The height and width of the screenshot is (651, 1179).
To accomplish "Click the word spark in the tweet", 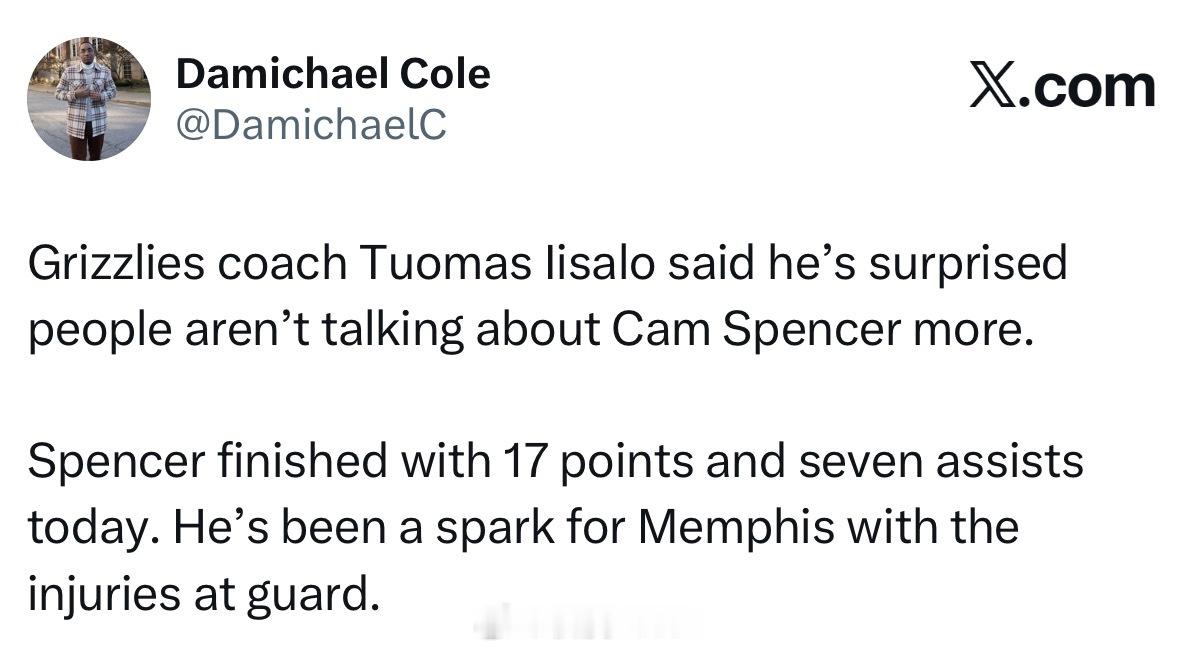I will 495,529.
